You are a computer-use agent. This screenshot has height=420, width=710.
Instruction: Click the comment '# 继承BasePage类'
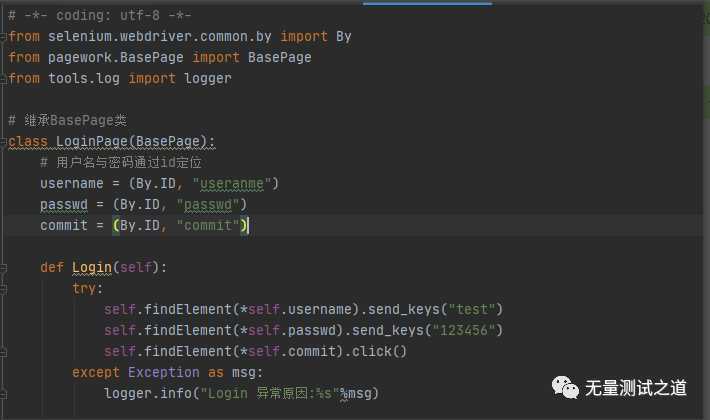click(67, 120)
